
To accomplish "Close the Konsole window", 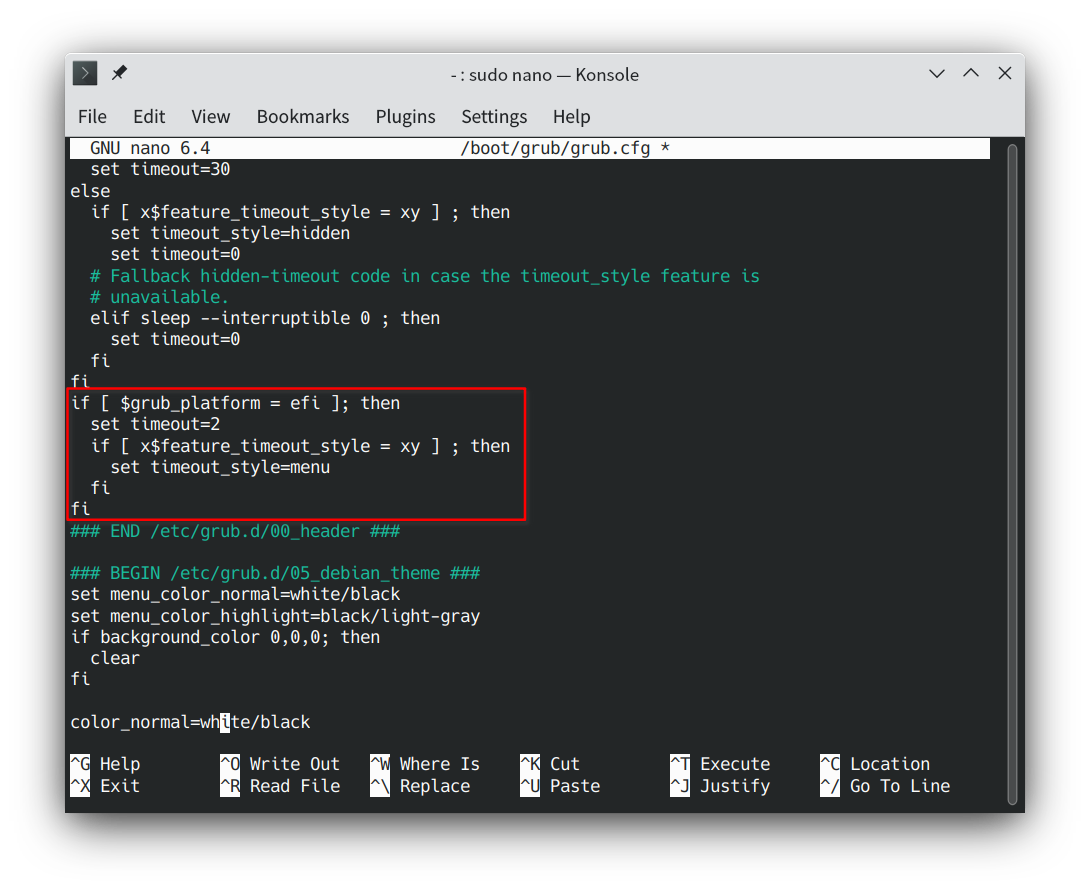I will 1005,74.
